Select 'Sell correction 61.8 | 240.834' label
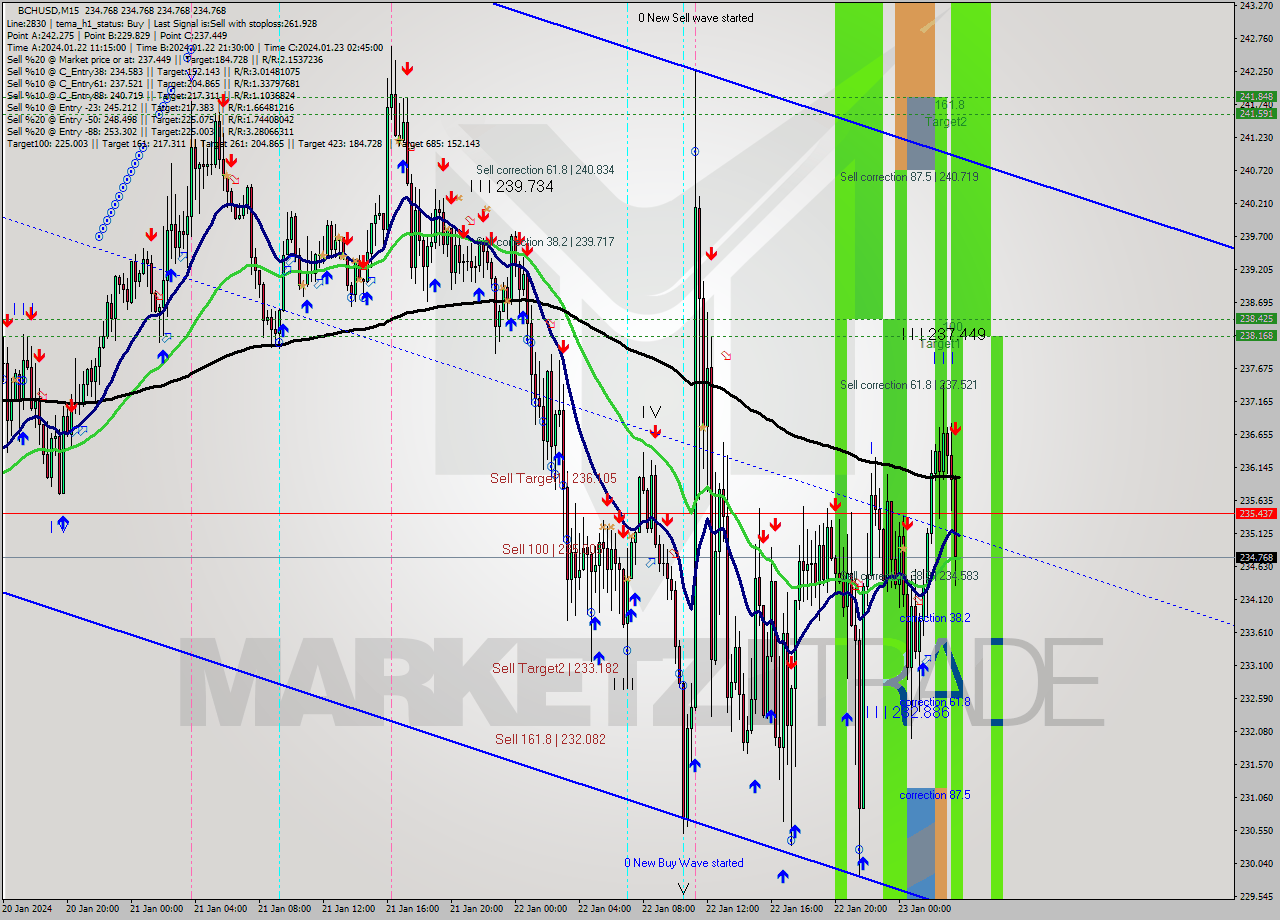The height and width of the screenshot is (920, 1280). pyautogui.click(x=545, y=170)
